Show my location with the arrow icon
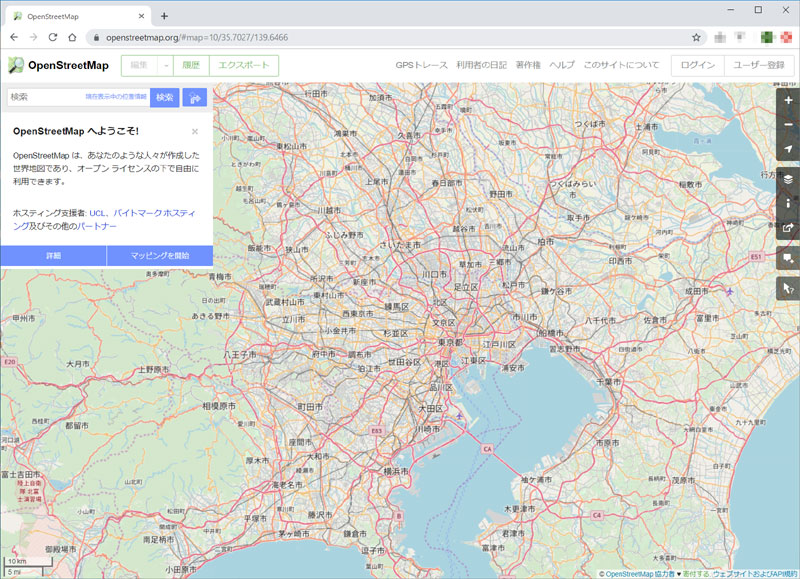 pos(788,148)
